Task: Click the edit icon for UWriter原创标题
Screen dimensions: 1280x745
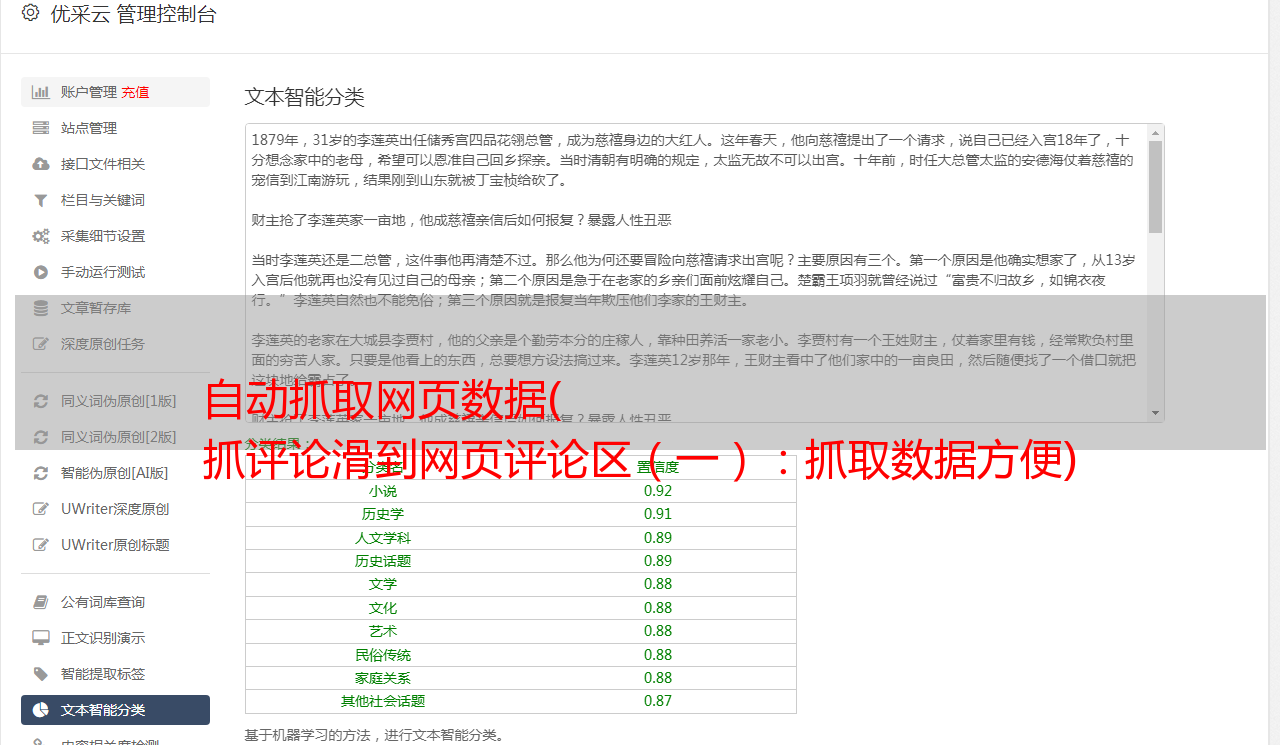Action: [40, 545]
